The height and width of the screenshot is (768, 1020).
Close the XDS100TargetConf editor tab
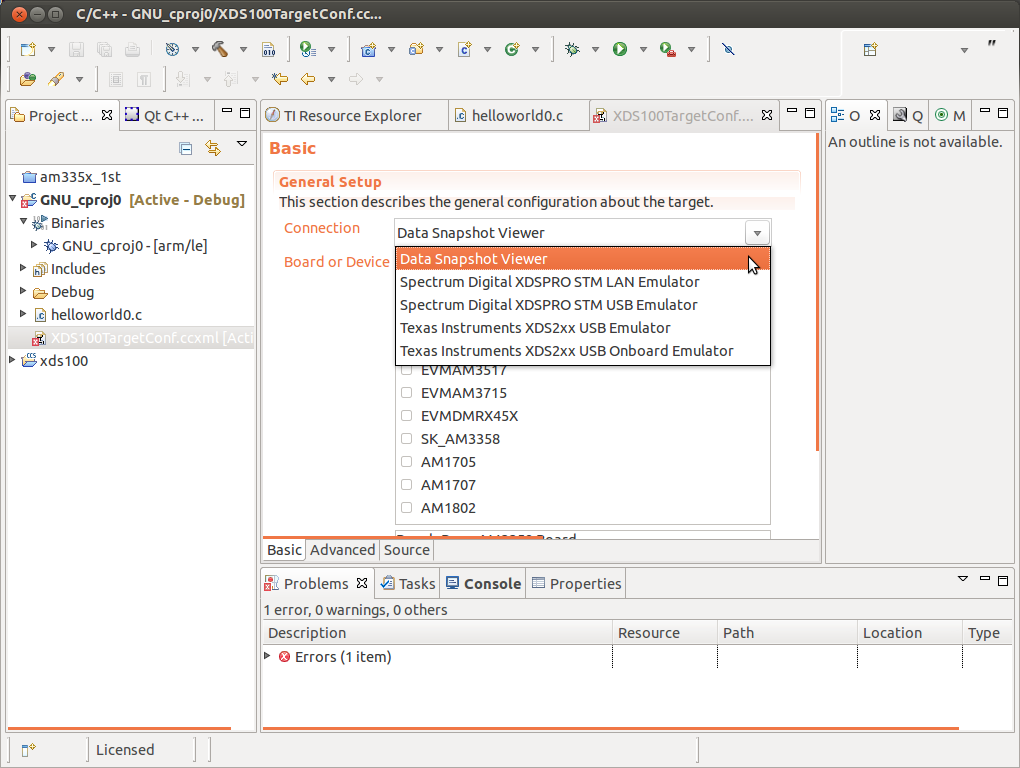pos(767,115)
